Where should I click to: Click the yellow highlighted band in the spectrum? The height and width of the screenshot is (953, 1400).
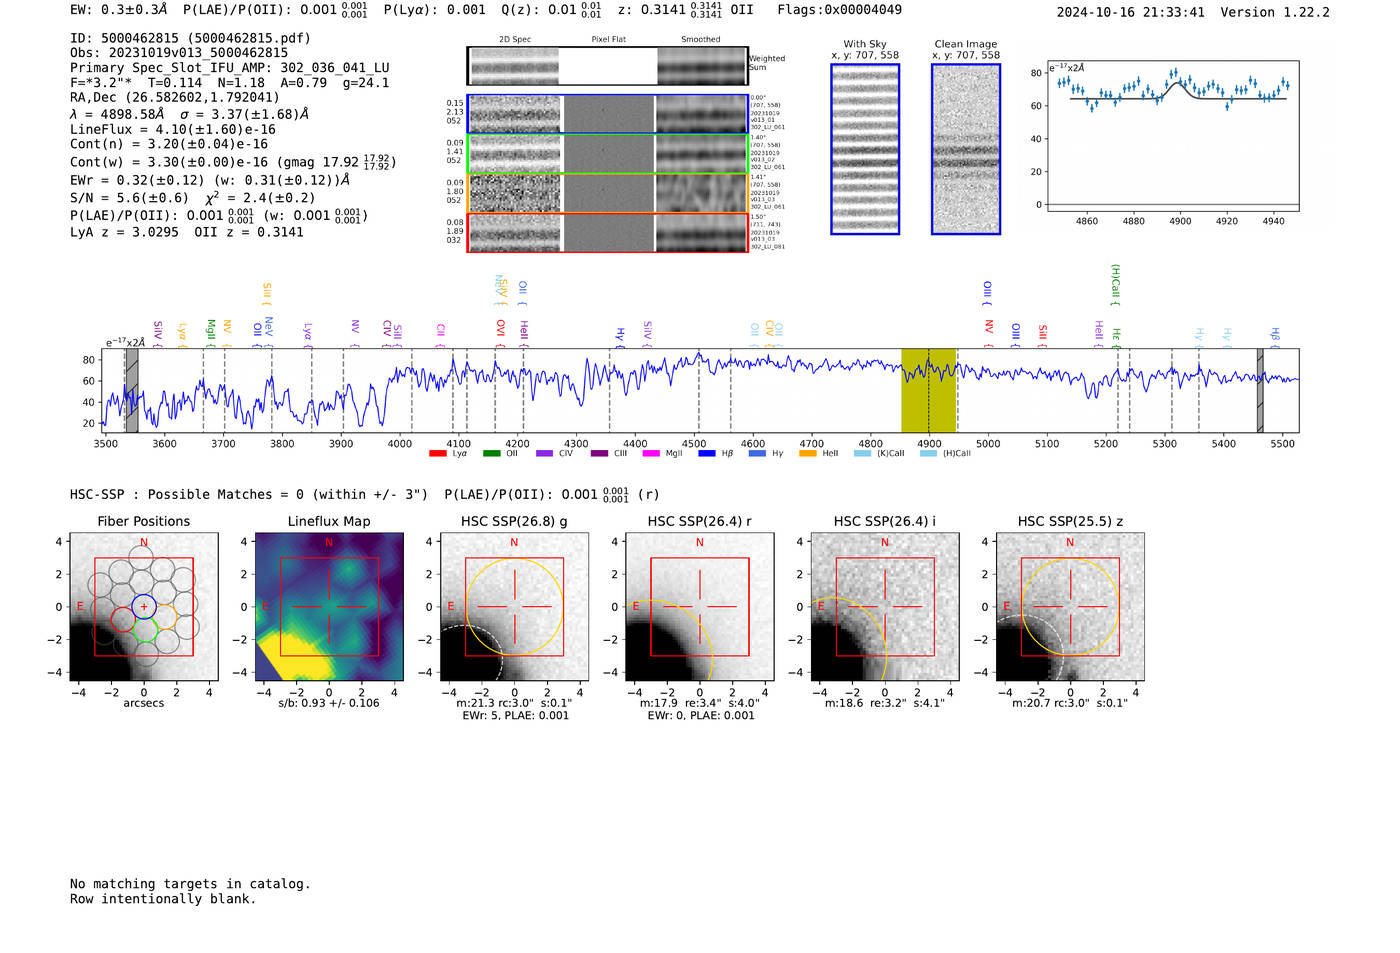(x=928, y=391)
